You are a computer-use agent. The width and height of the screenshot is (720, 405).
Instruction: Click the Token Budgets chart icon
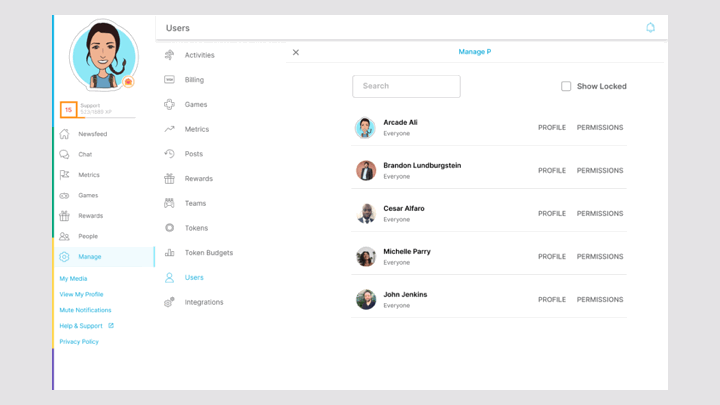click(x=169, y=253)
